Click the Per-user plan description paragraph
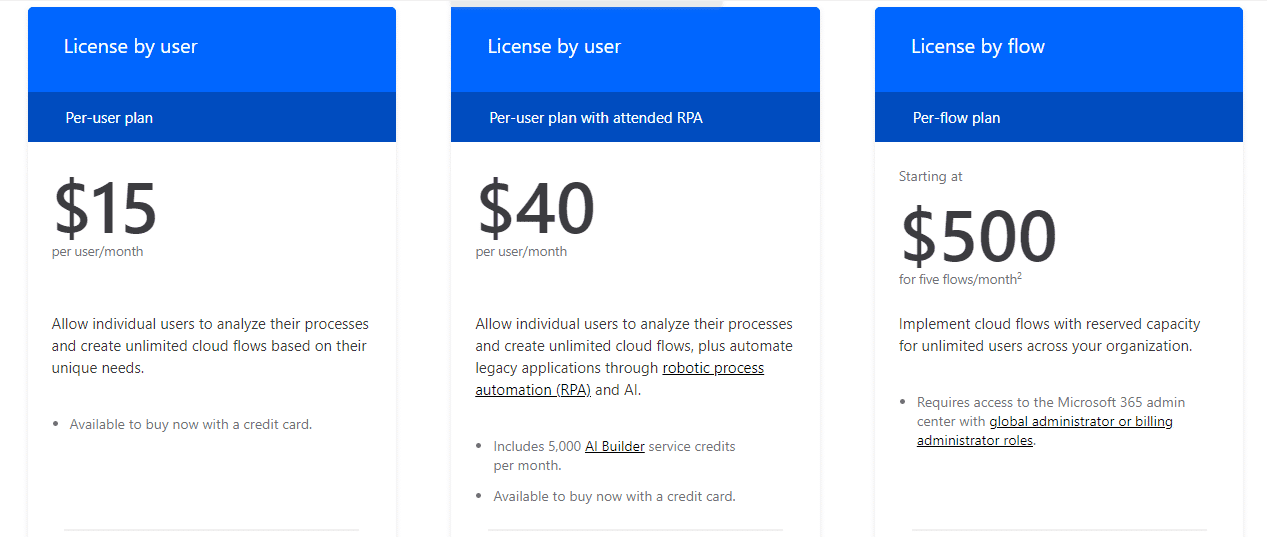 tap(210, 346)
